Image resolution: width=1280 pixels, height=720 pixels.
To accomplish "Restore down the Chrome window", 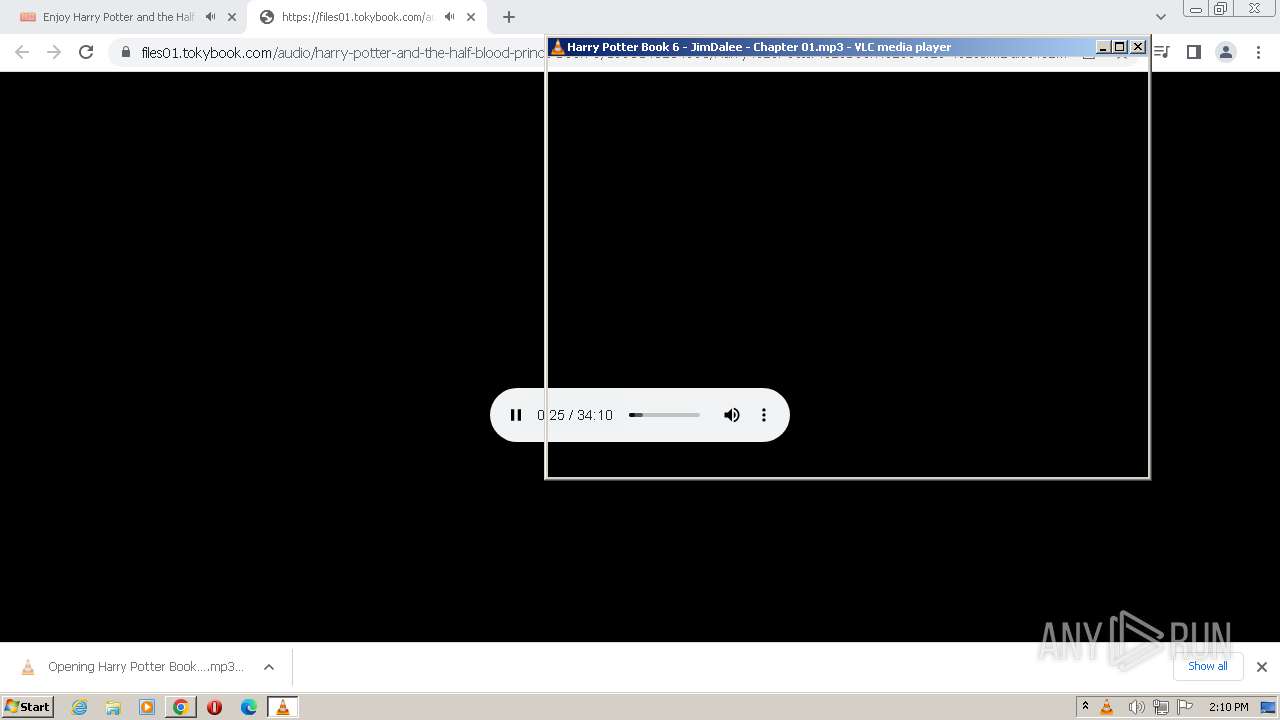I will (1221, 9).
